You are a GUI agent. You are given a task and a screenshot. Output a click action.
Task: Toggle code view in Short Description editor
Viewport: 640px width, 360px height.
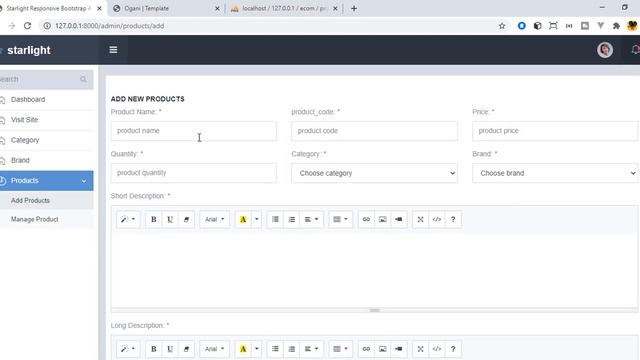tap(437, 220)
